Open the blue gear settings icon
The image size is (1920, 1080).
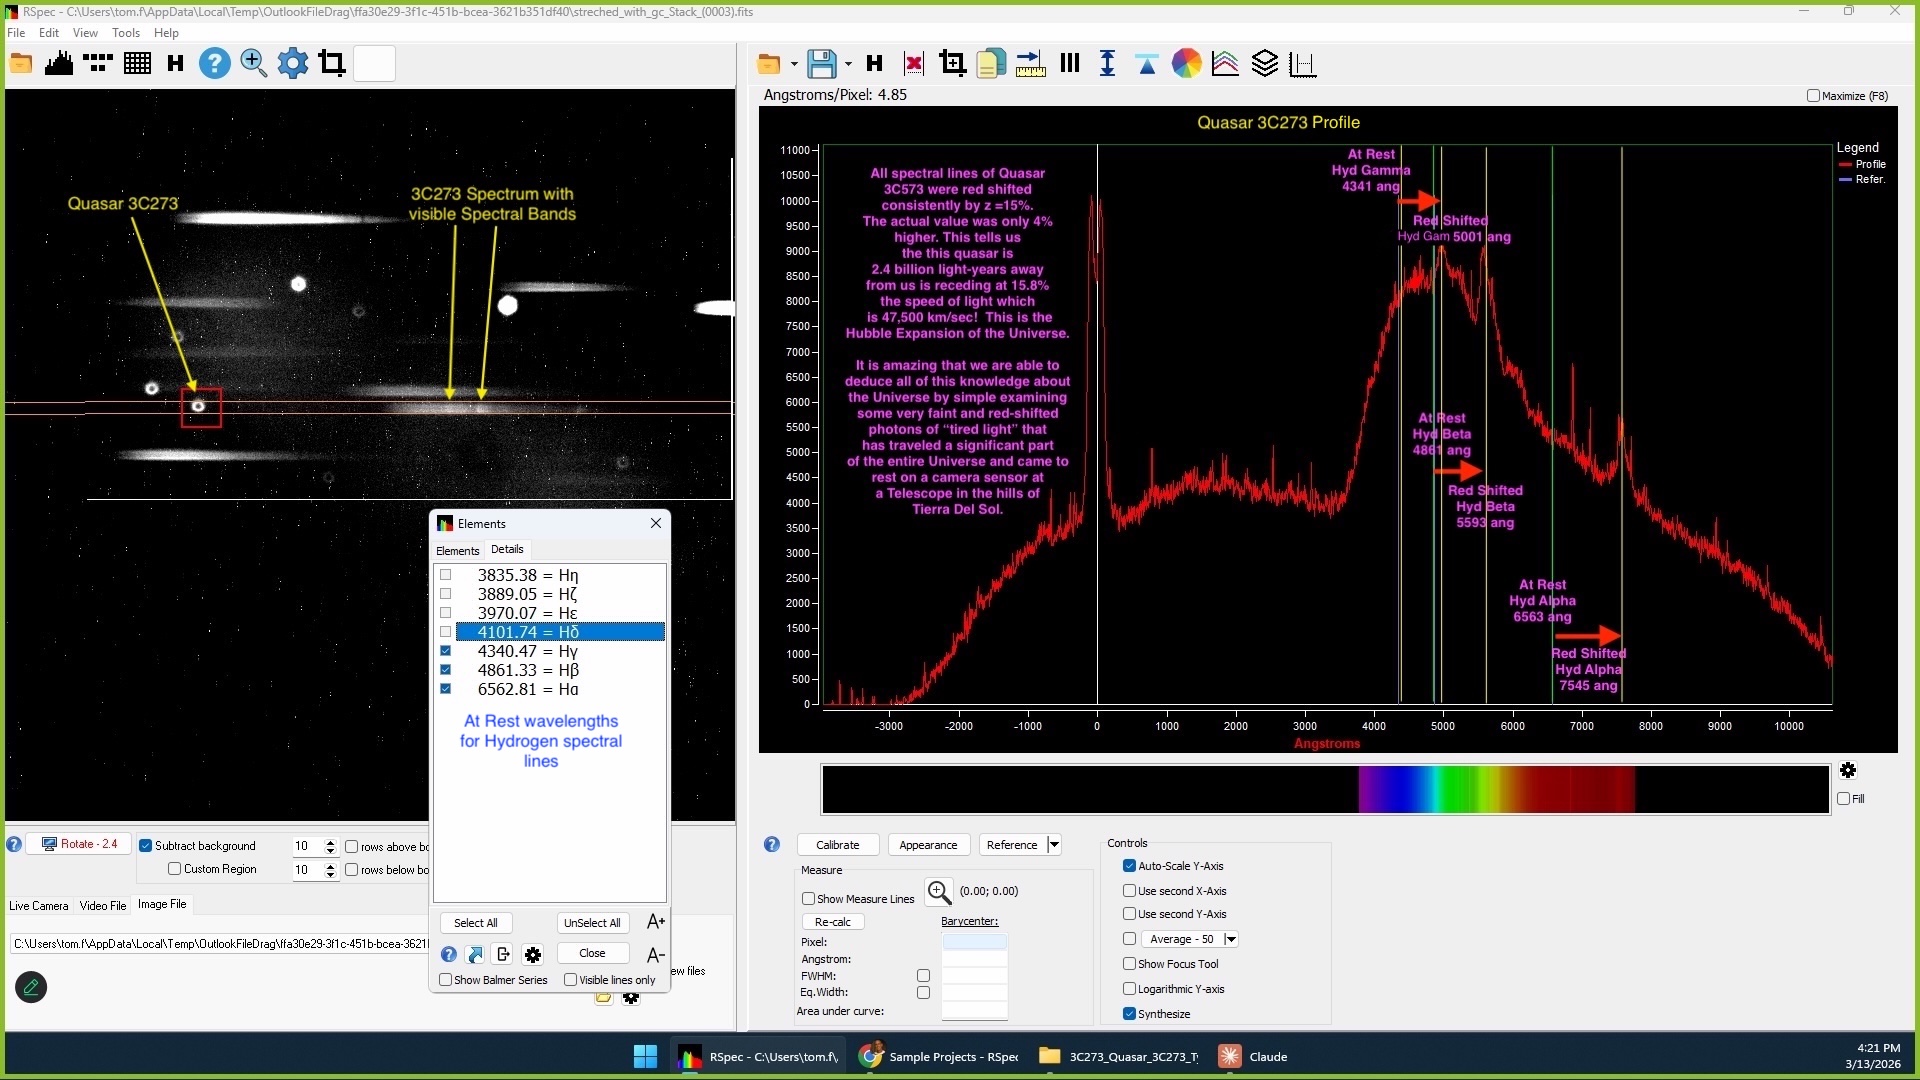coord(292,64)
